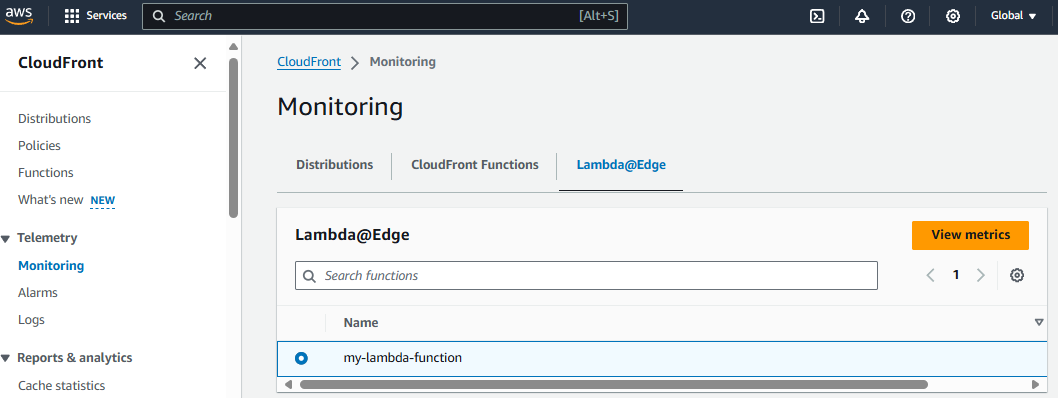The image size is (1058, 398).
Task: Open the help question mark icon
Action: point(908,16)
